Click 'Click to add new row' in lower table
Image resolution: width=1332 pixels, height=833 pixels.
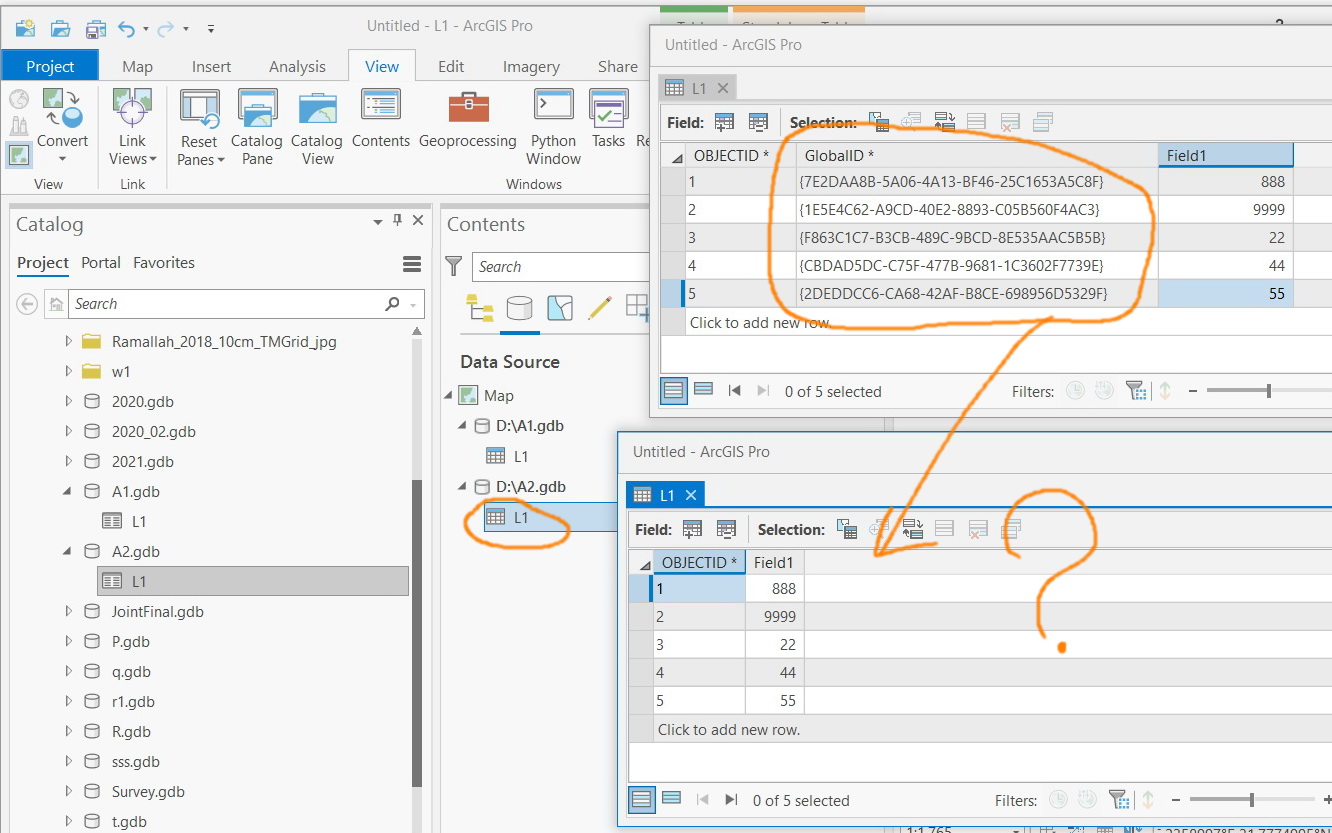coord(729,729)
